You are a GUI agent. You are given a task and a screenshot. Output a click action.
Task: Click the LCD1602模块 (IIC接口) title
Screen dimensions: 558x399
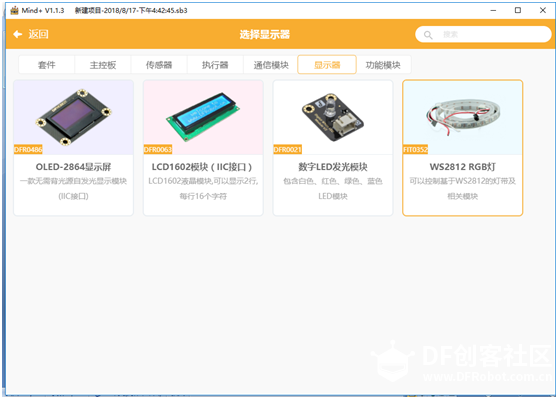pyautogui.click(x=202, y=167)
